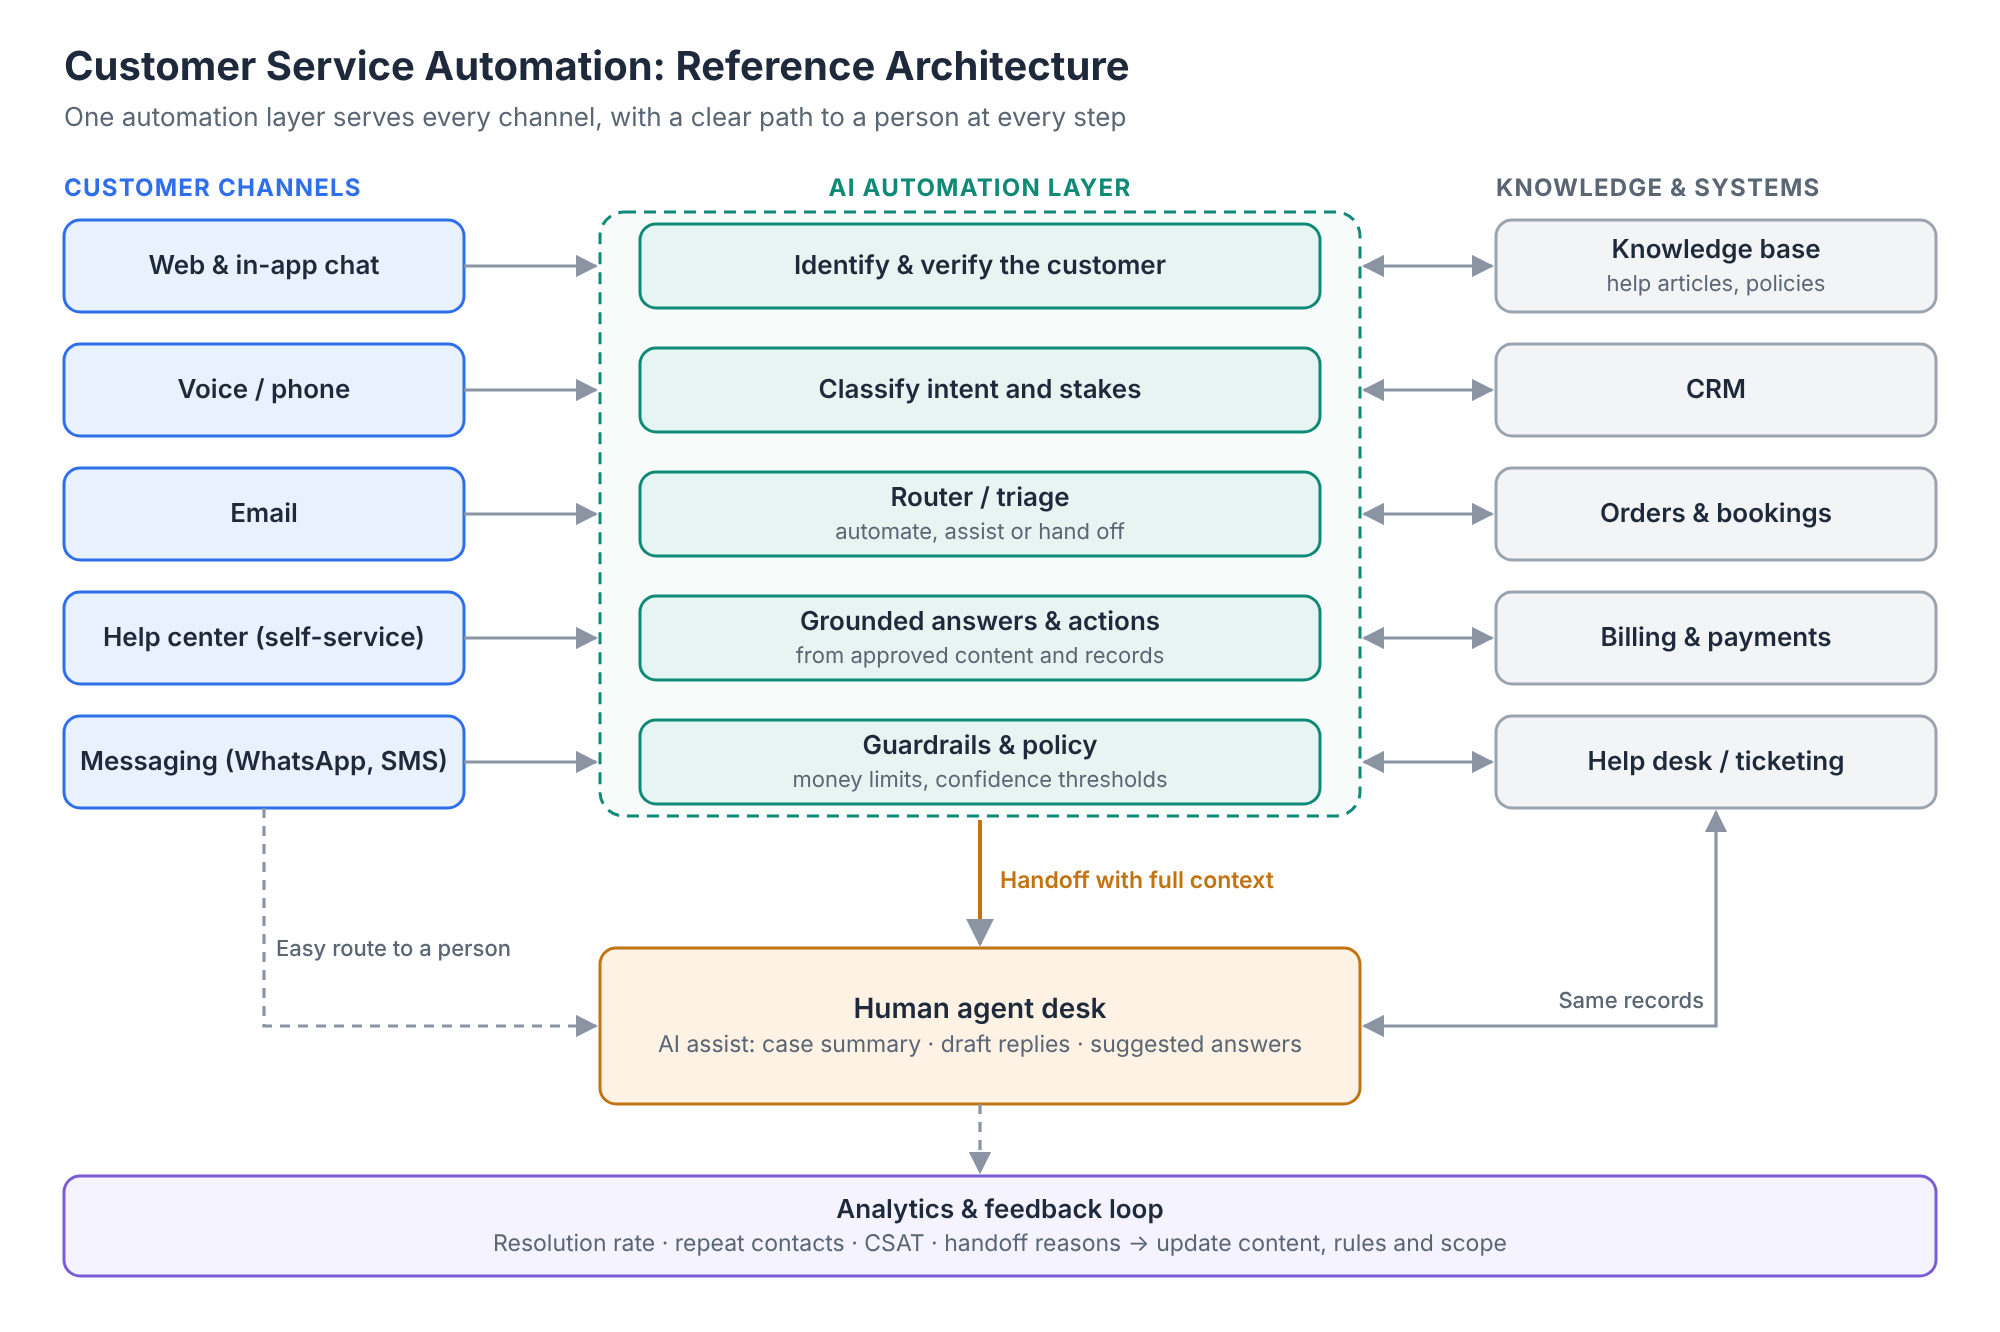Click the Human agent desk box
The width and height of the screenshot is (2000, 1332).
[980, 1026]
